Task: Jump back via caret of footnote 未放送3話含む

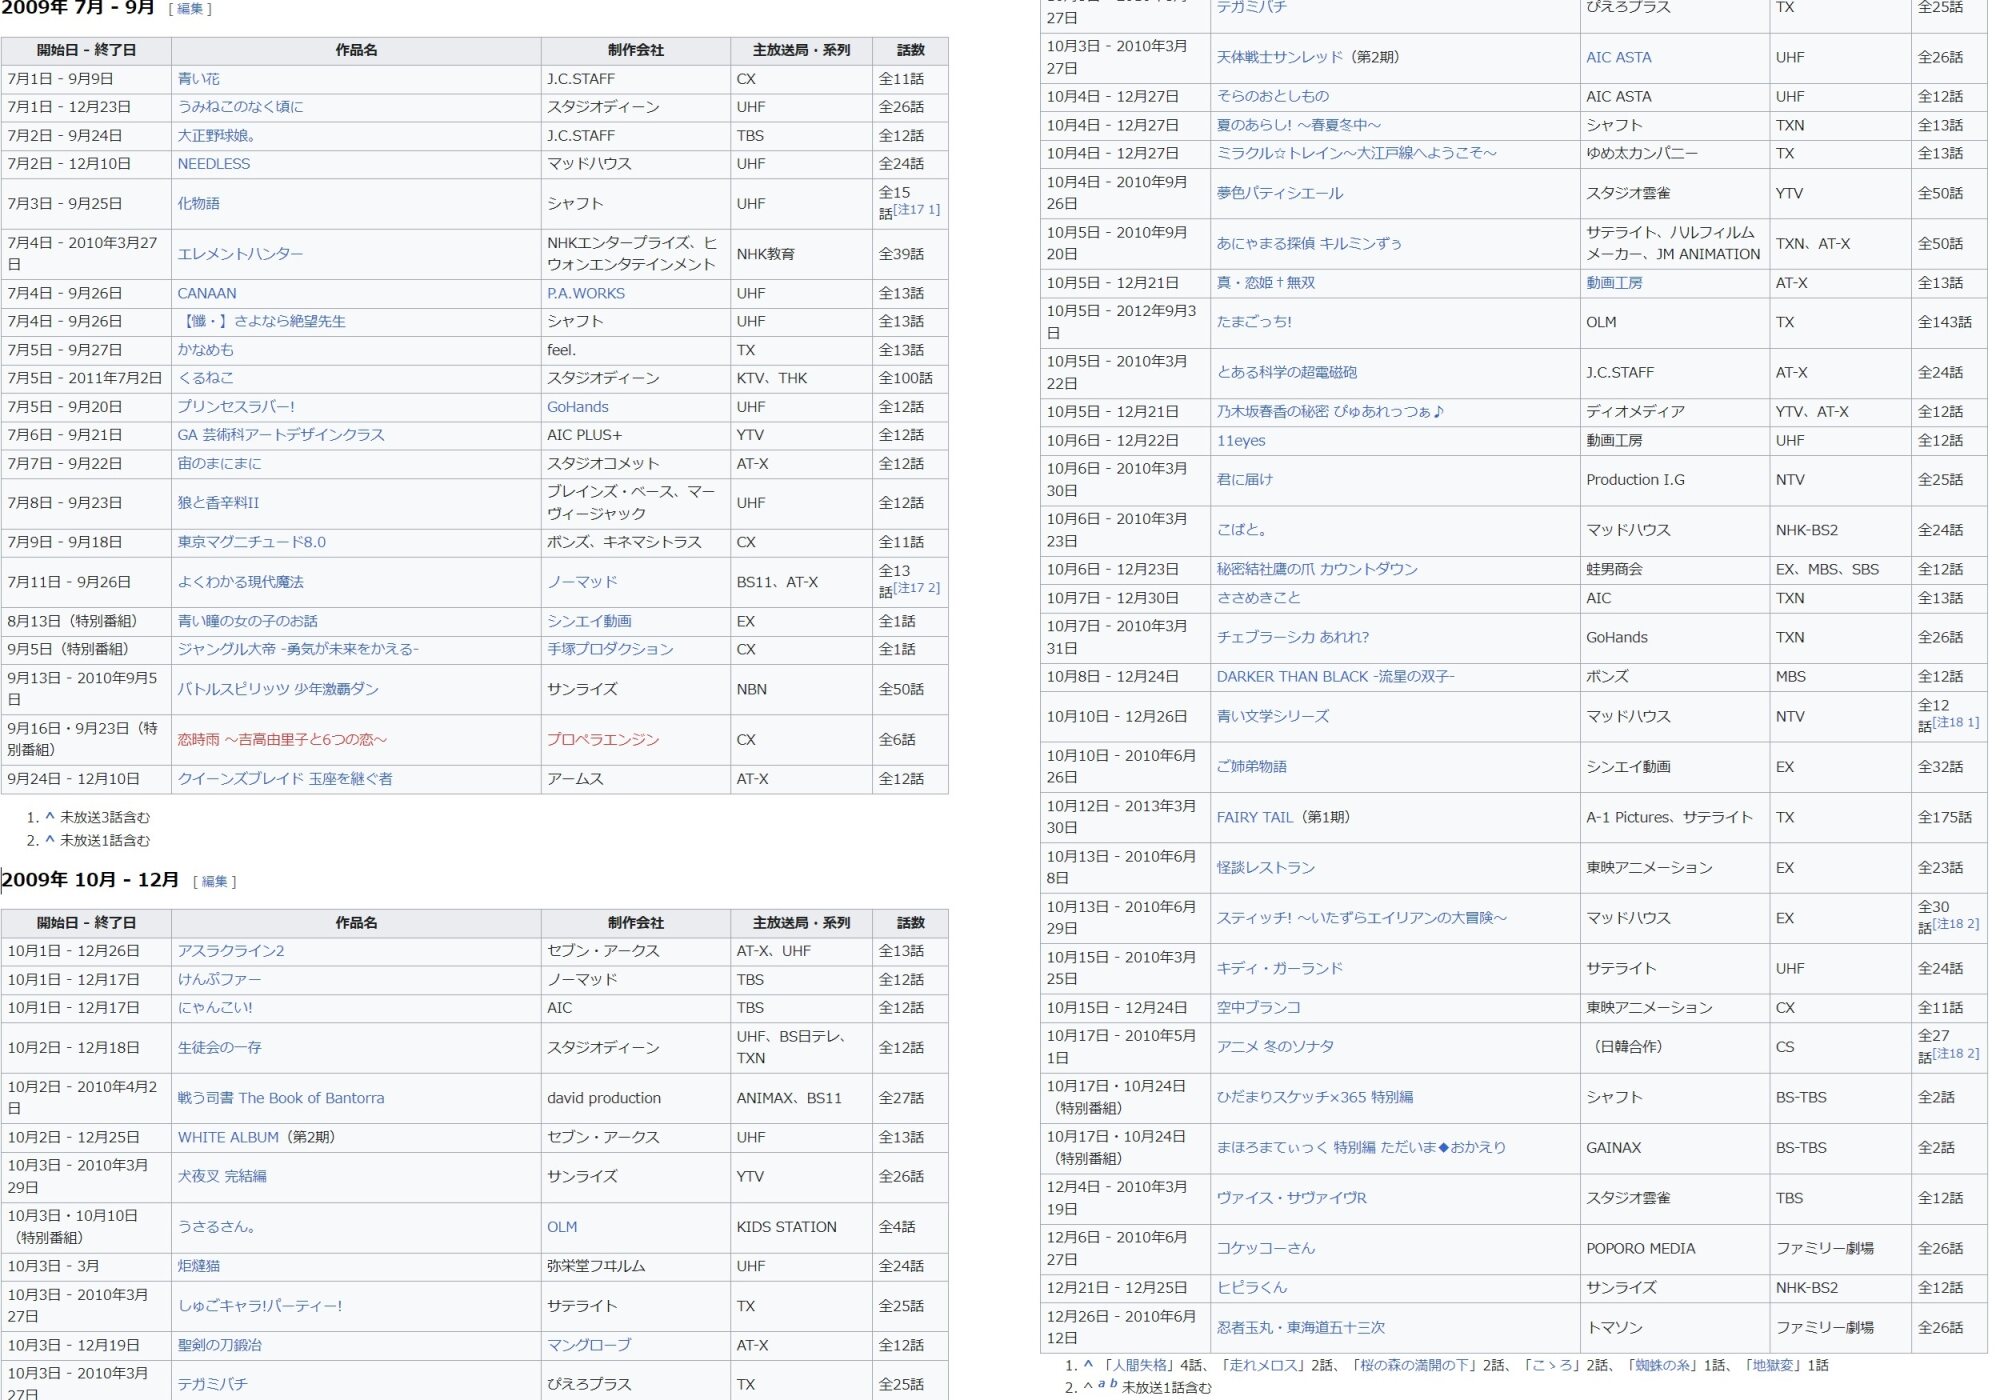Action: point(50,817)
